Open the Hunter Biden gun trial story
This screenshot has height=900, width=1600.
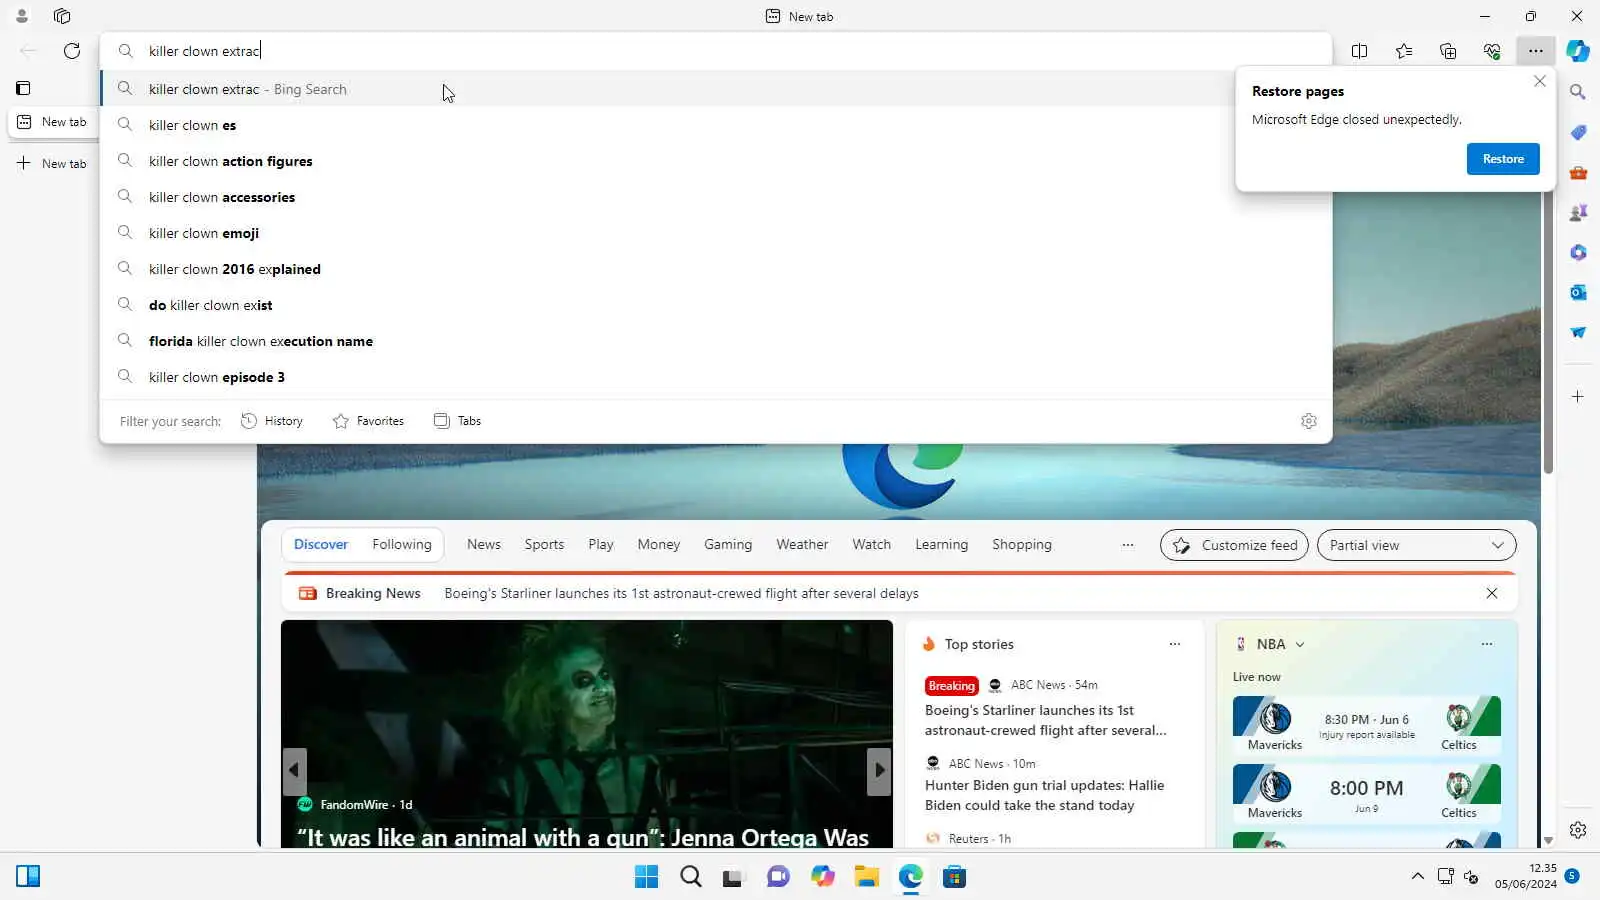(x=1045, y=796)
